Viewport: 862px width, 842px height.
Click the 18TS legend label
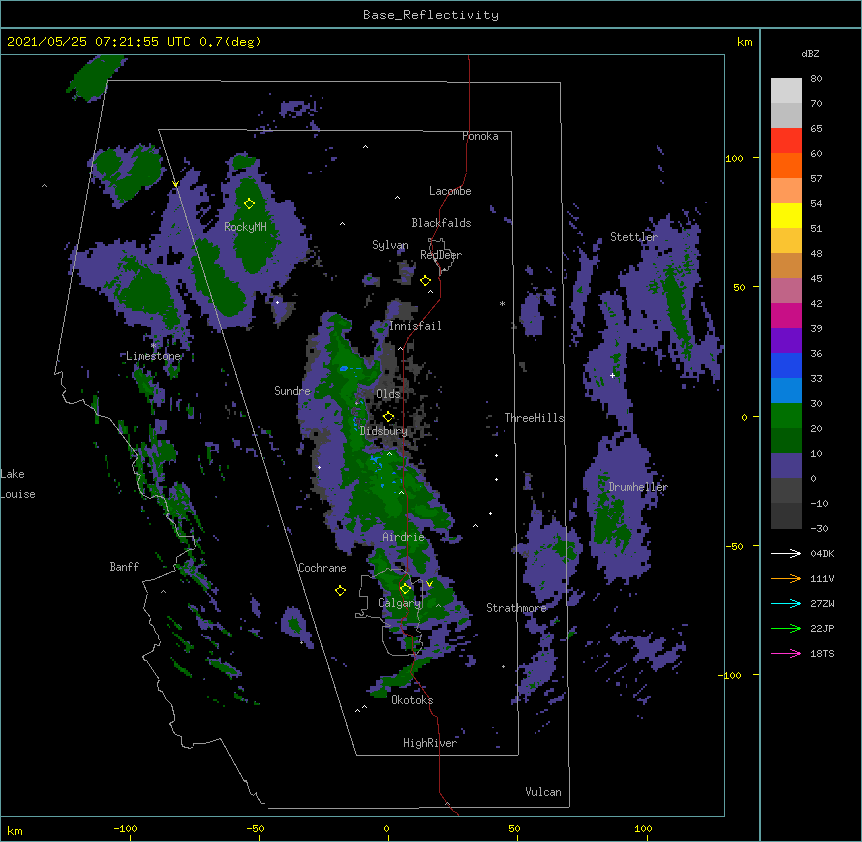click(x=822, y=653)
